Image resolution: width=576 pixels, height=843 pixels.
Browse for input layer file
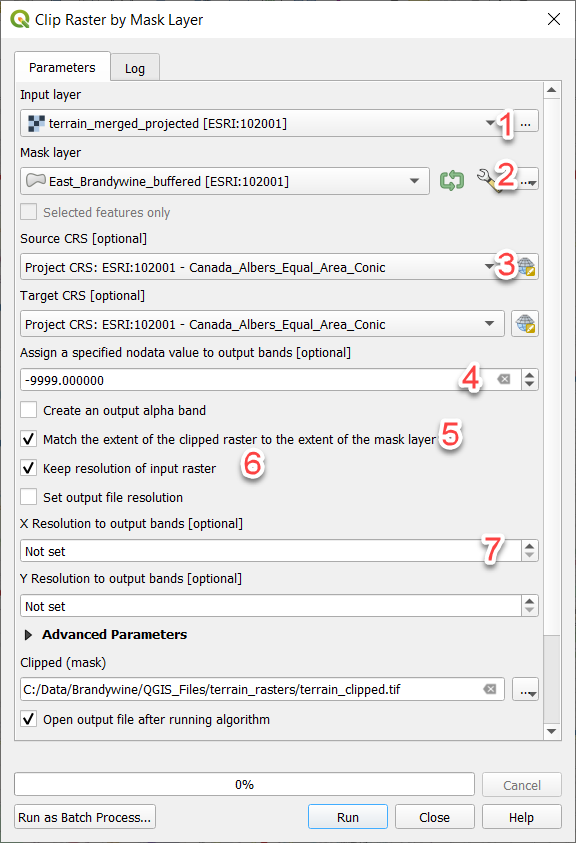(525, 123)
